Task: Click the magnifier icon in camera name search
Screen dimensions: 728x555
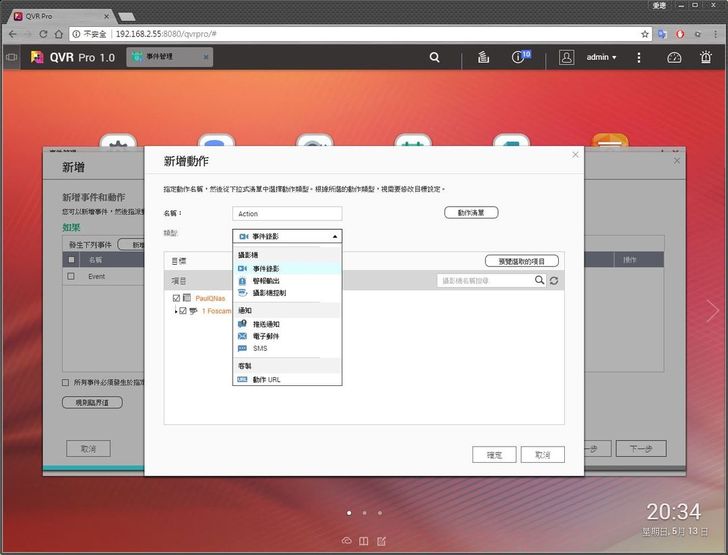Action: coord(540,281)
